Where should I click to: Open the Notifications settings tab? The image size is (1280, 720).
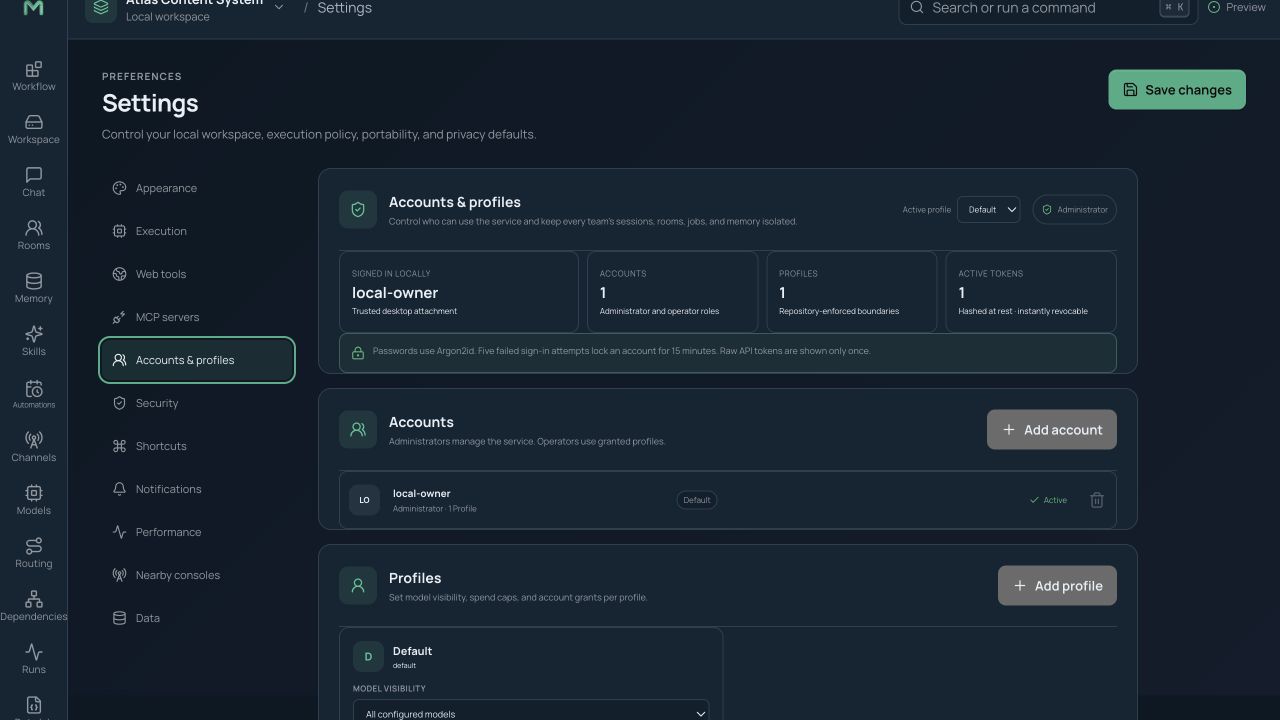(x=197, y=489)
